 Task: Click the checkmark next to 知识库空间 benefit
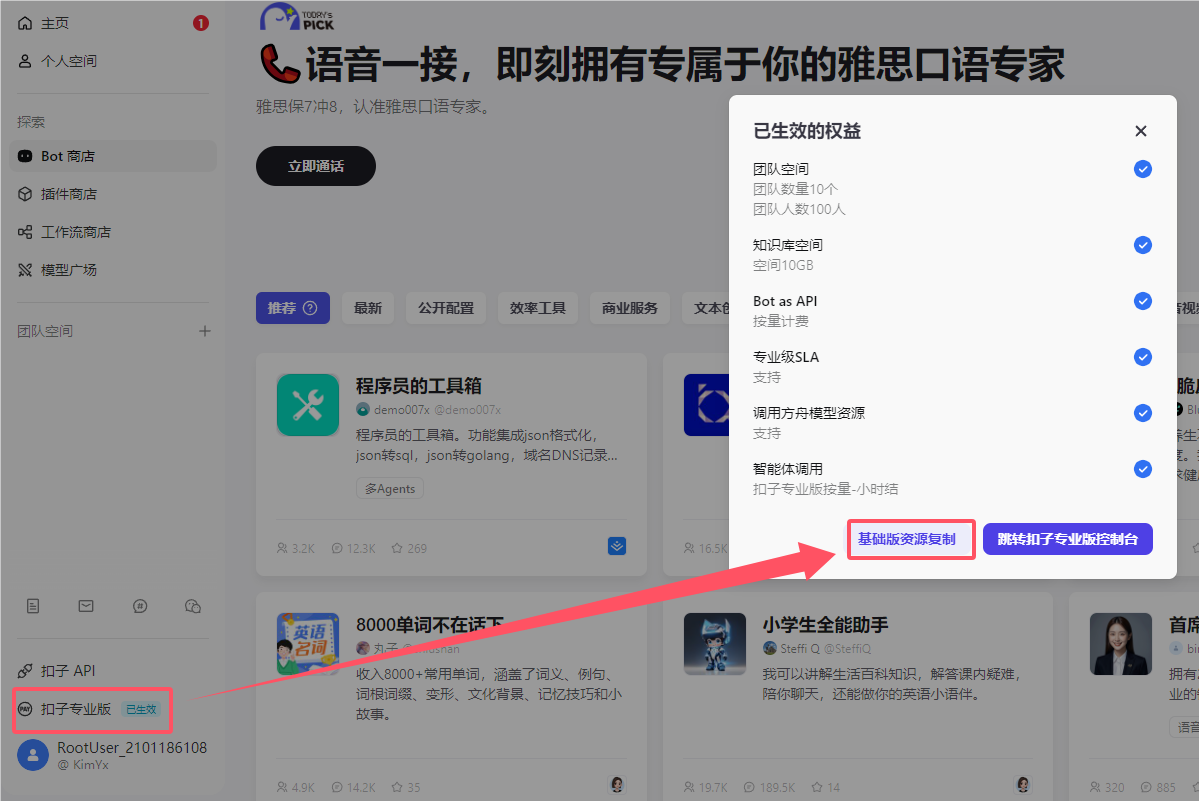(1142, 245)
